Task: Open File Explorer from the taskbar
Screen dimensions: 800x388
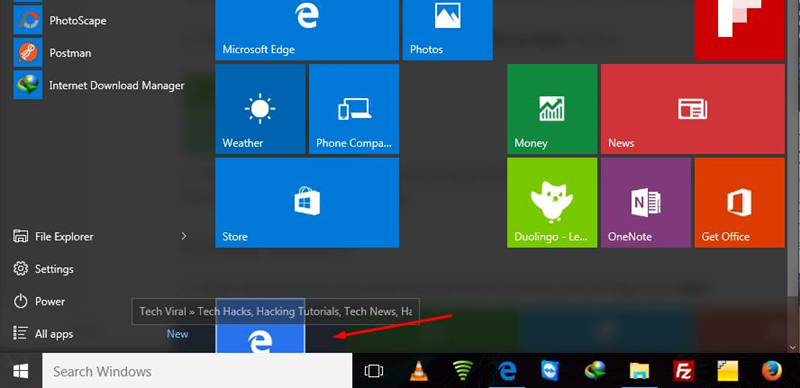Action: tap(639, 371)
